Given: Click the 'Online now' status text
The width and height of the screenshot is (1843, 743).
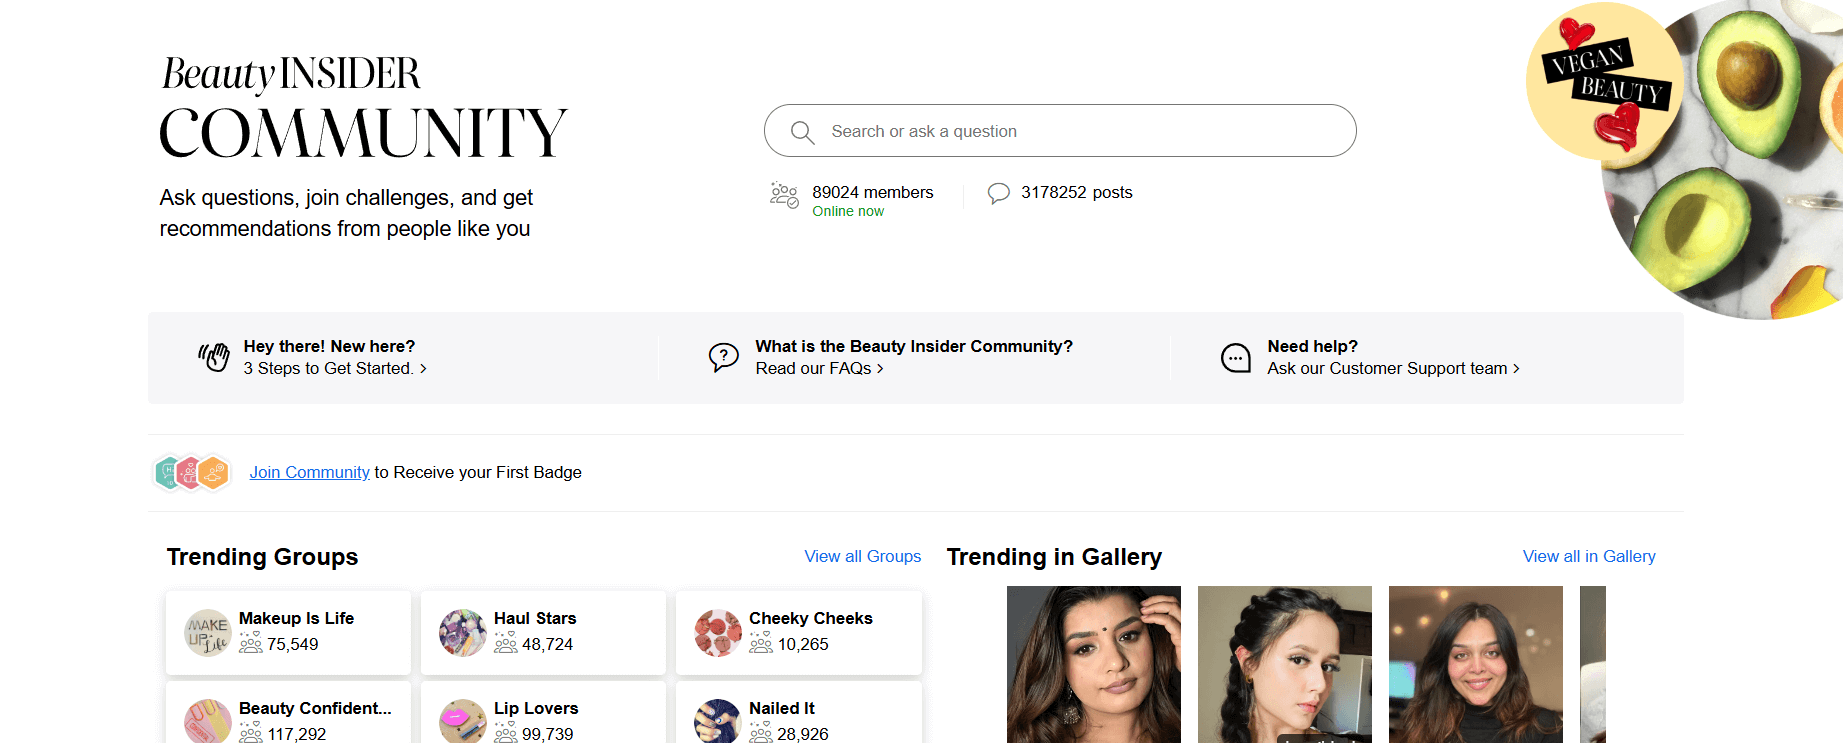Looking at the screenshot, I should coord(848,211).
